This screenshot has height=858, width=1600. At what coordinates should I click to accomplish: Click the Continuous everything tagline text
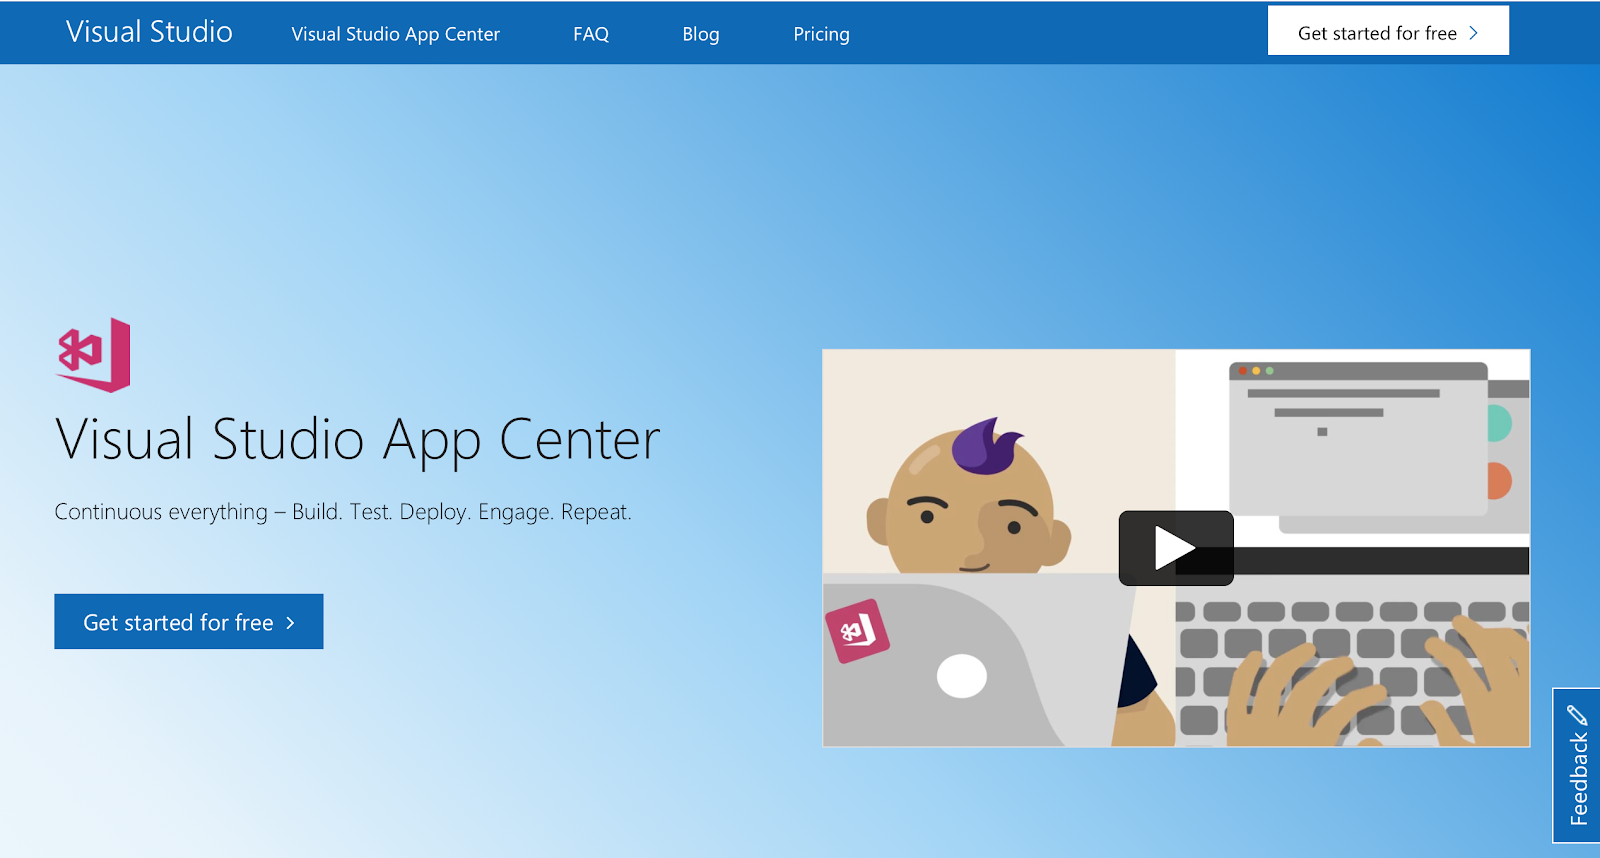[343, 512]
